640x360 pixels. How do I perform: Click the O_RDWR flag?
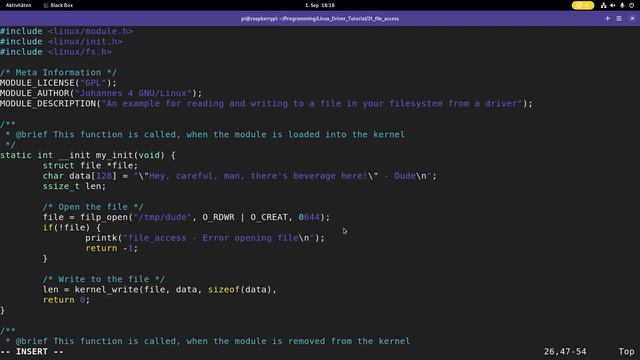(x=218, y=217)
